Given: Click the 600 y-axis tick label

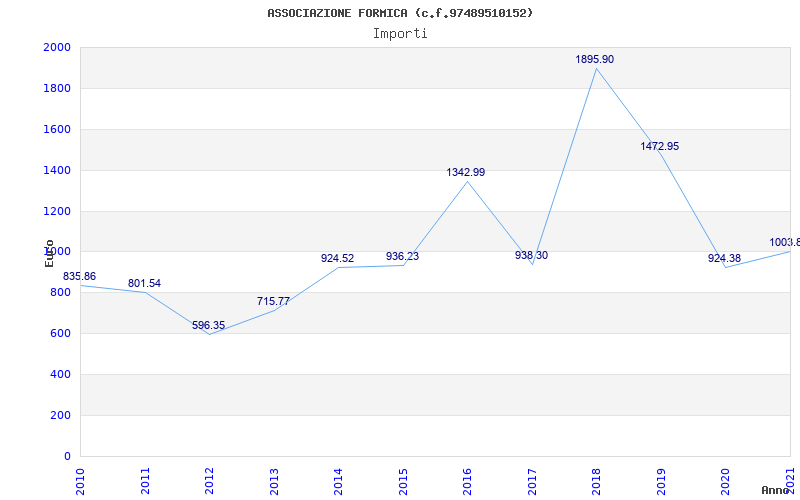Looking at the screenshot, I should [60, 334].
